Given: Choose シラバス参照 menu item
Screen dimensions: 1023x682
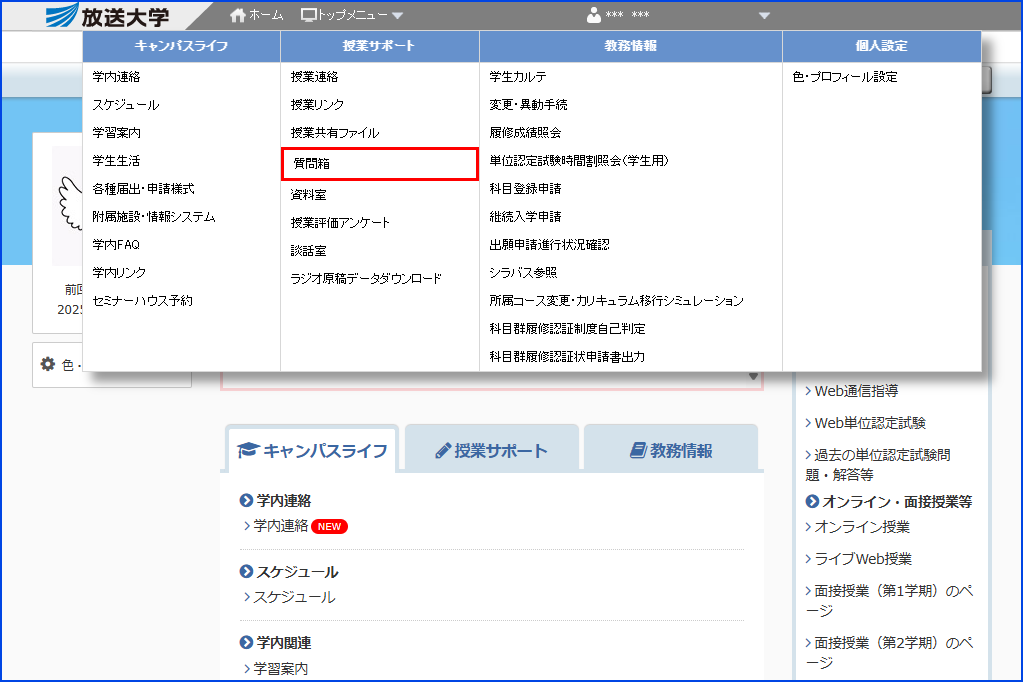Looking at the screenshot, I should (523, 273).
